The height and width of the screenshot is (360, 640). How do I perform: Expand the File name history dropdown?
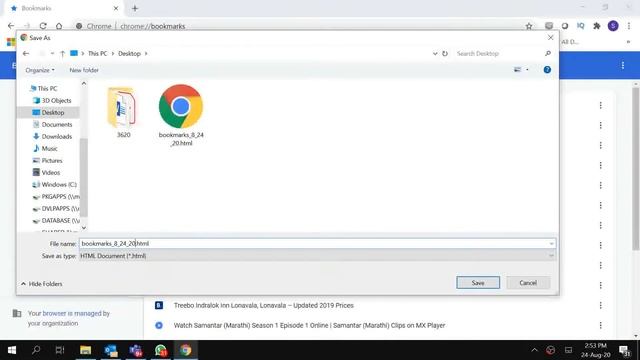[x=551, y=244]
